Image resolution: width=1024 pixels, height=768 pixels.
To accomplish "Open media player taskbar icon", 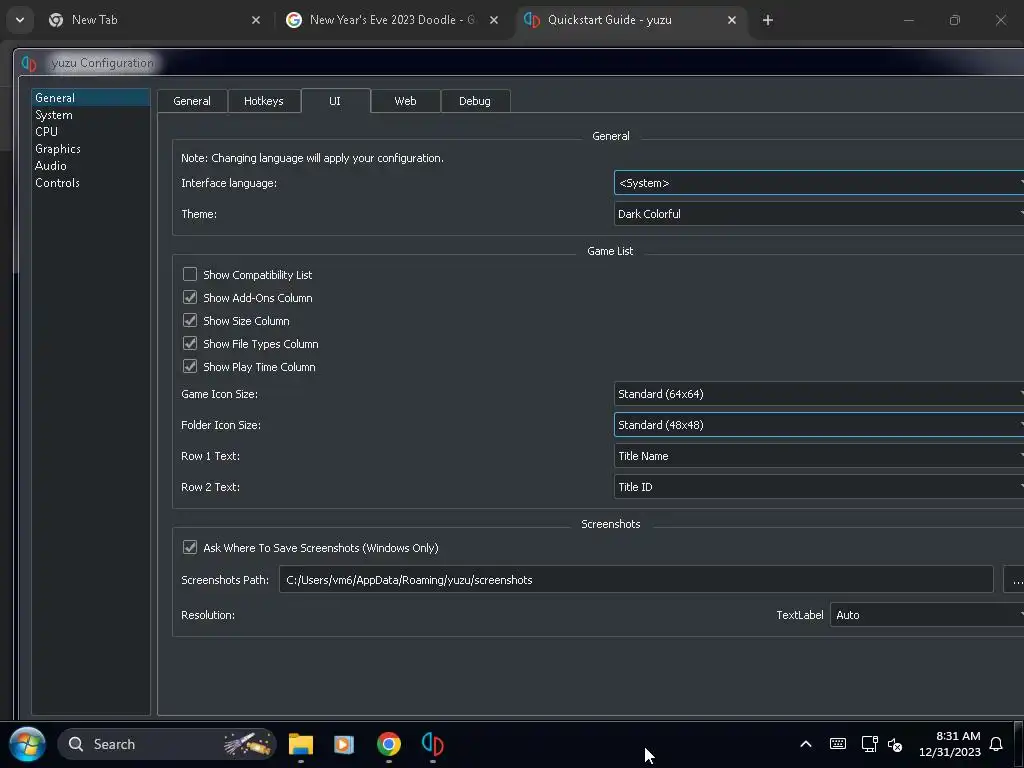I will 344,744.
